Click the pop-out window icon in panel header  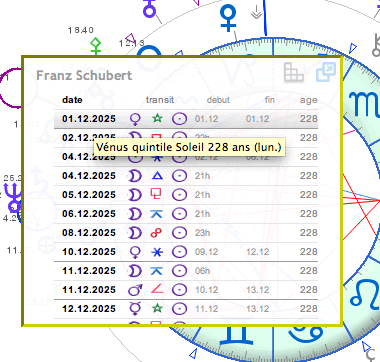pyautogui.click(x=326, y=72)
